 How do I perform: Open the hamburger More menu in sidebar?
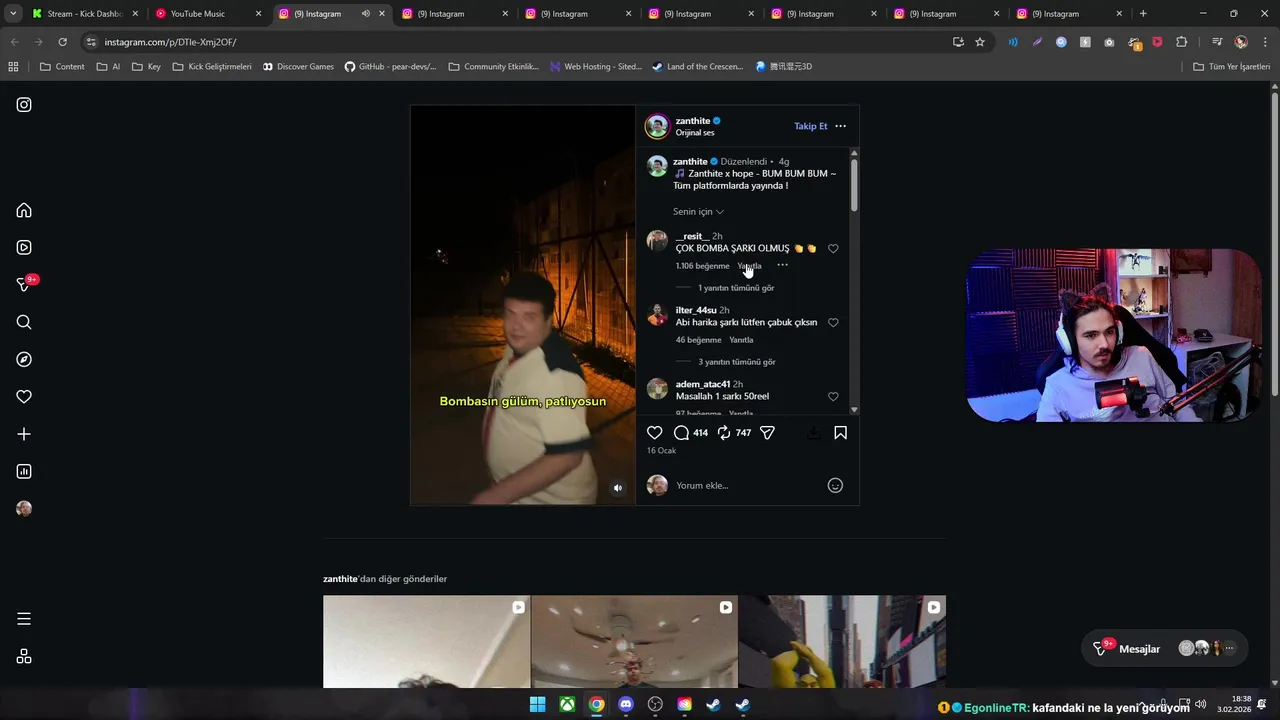24,619
